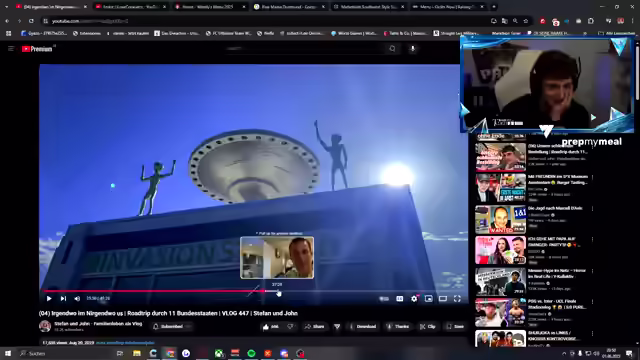The height and width of the screenshot is (360, 640).
Task: Open the Stefan und John channel avatar
Action: [x=45, y=326]
